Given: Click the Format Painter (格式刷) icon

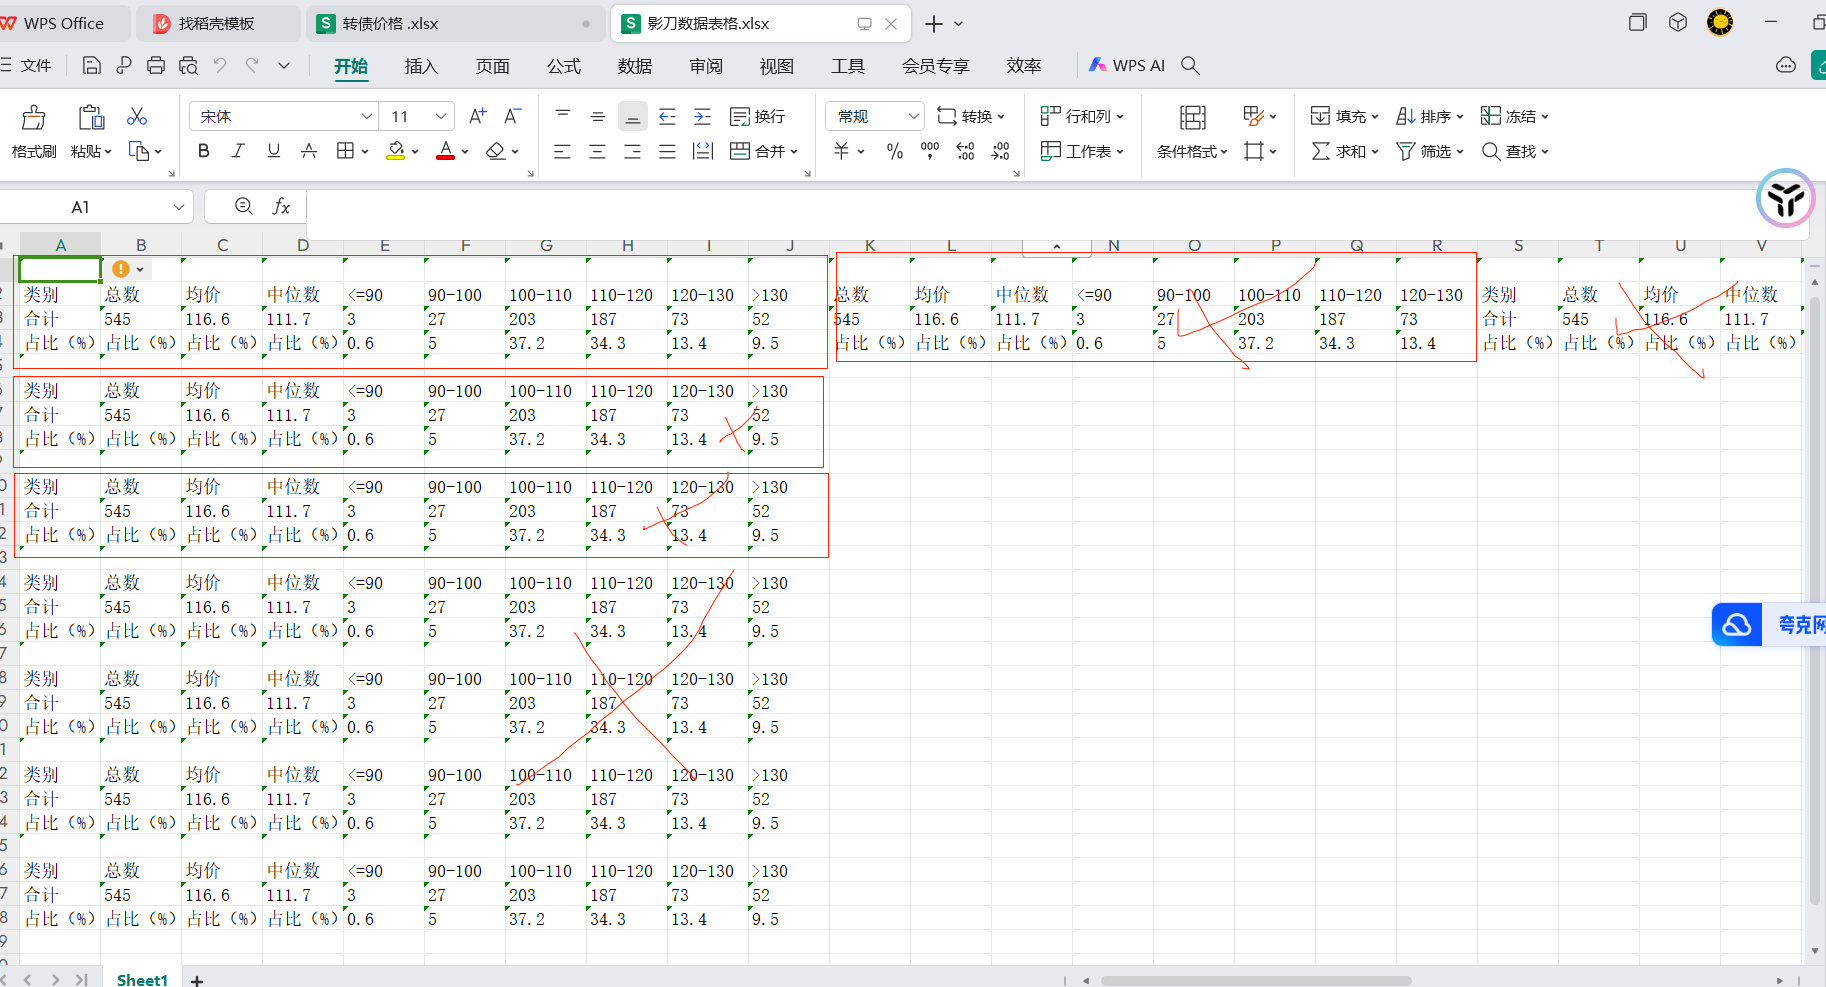Looking at the screenshot, I should [34, 118].
